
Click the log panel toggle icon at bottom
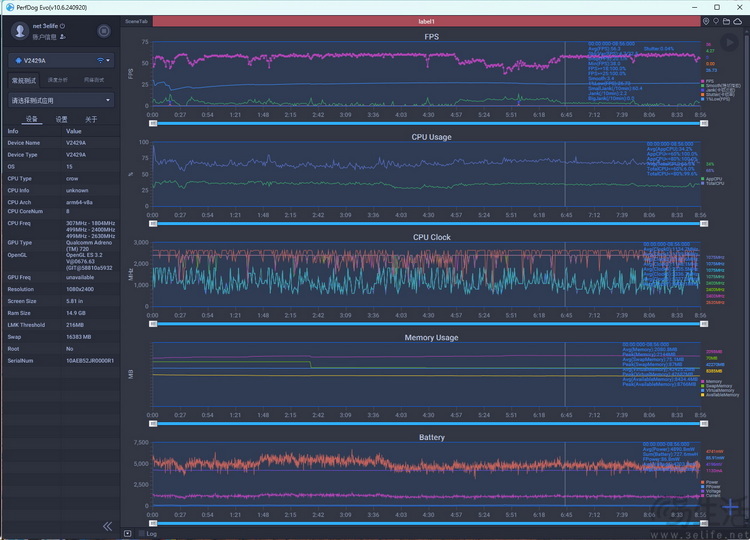click(128, 533)
